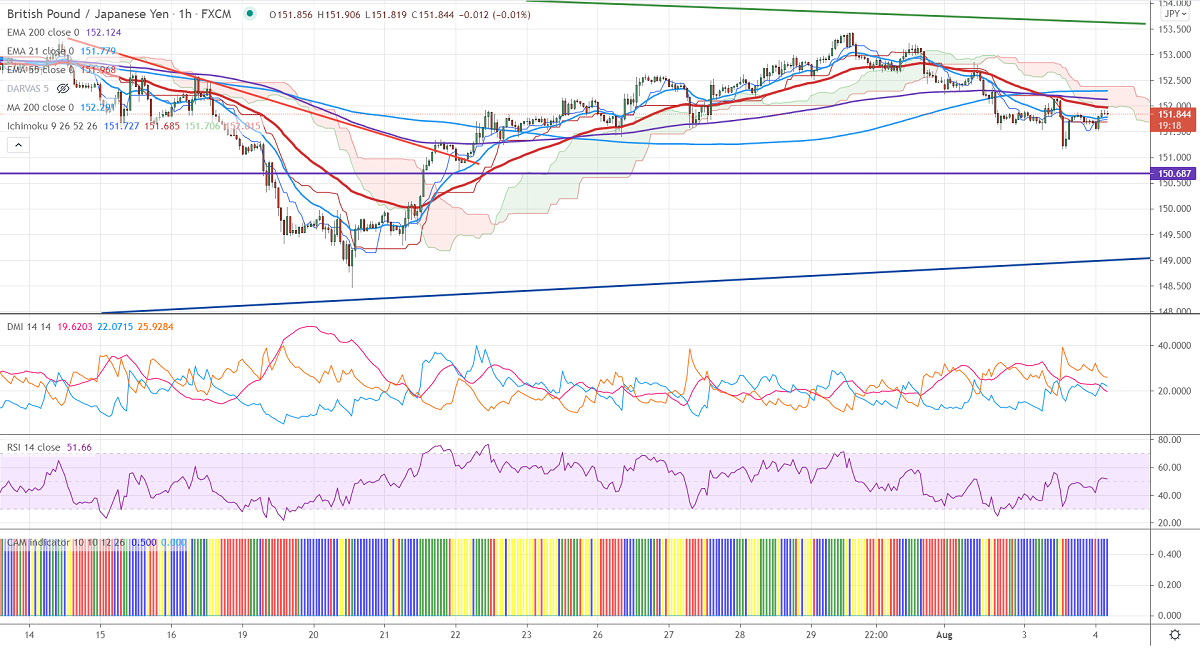Click the 22:00 time axis label
Screen dimensions: 1201x648
tap(876, 634)
